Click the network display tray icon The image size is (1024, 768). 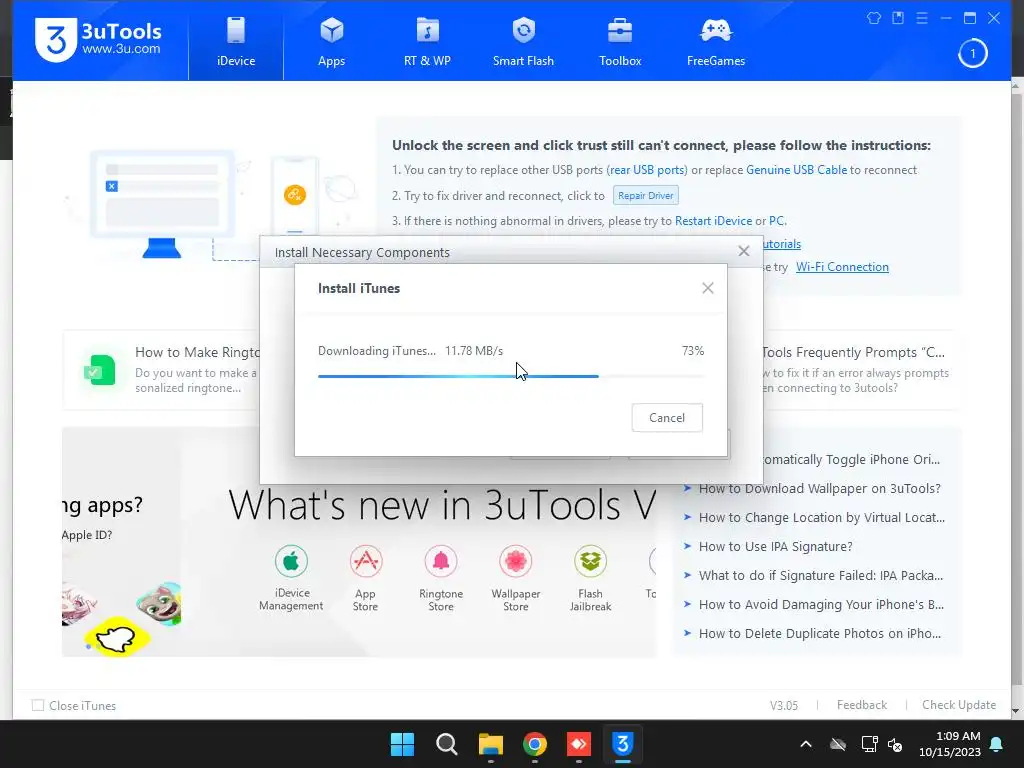click(x=869, y=744)
